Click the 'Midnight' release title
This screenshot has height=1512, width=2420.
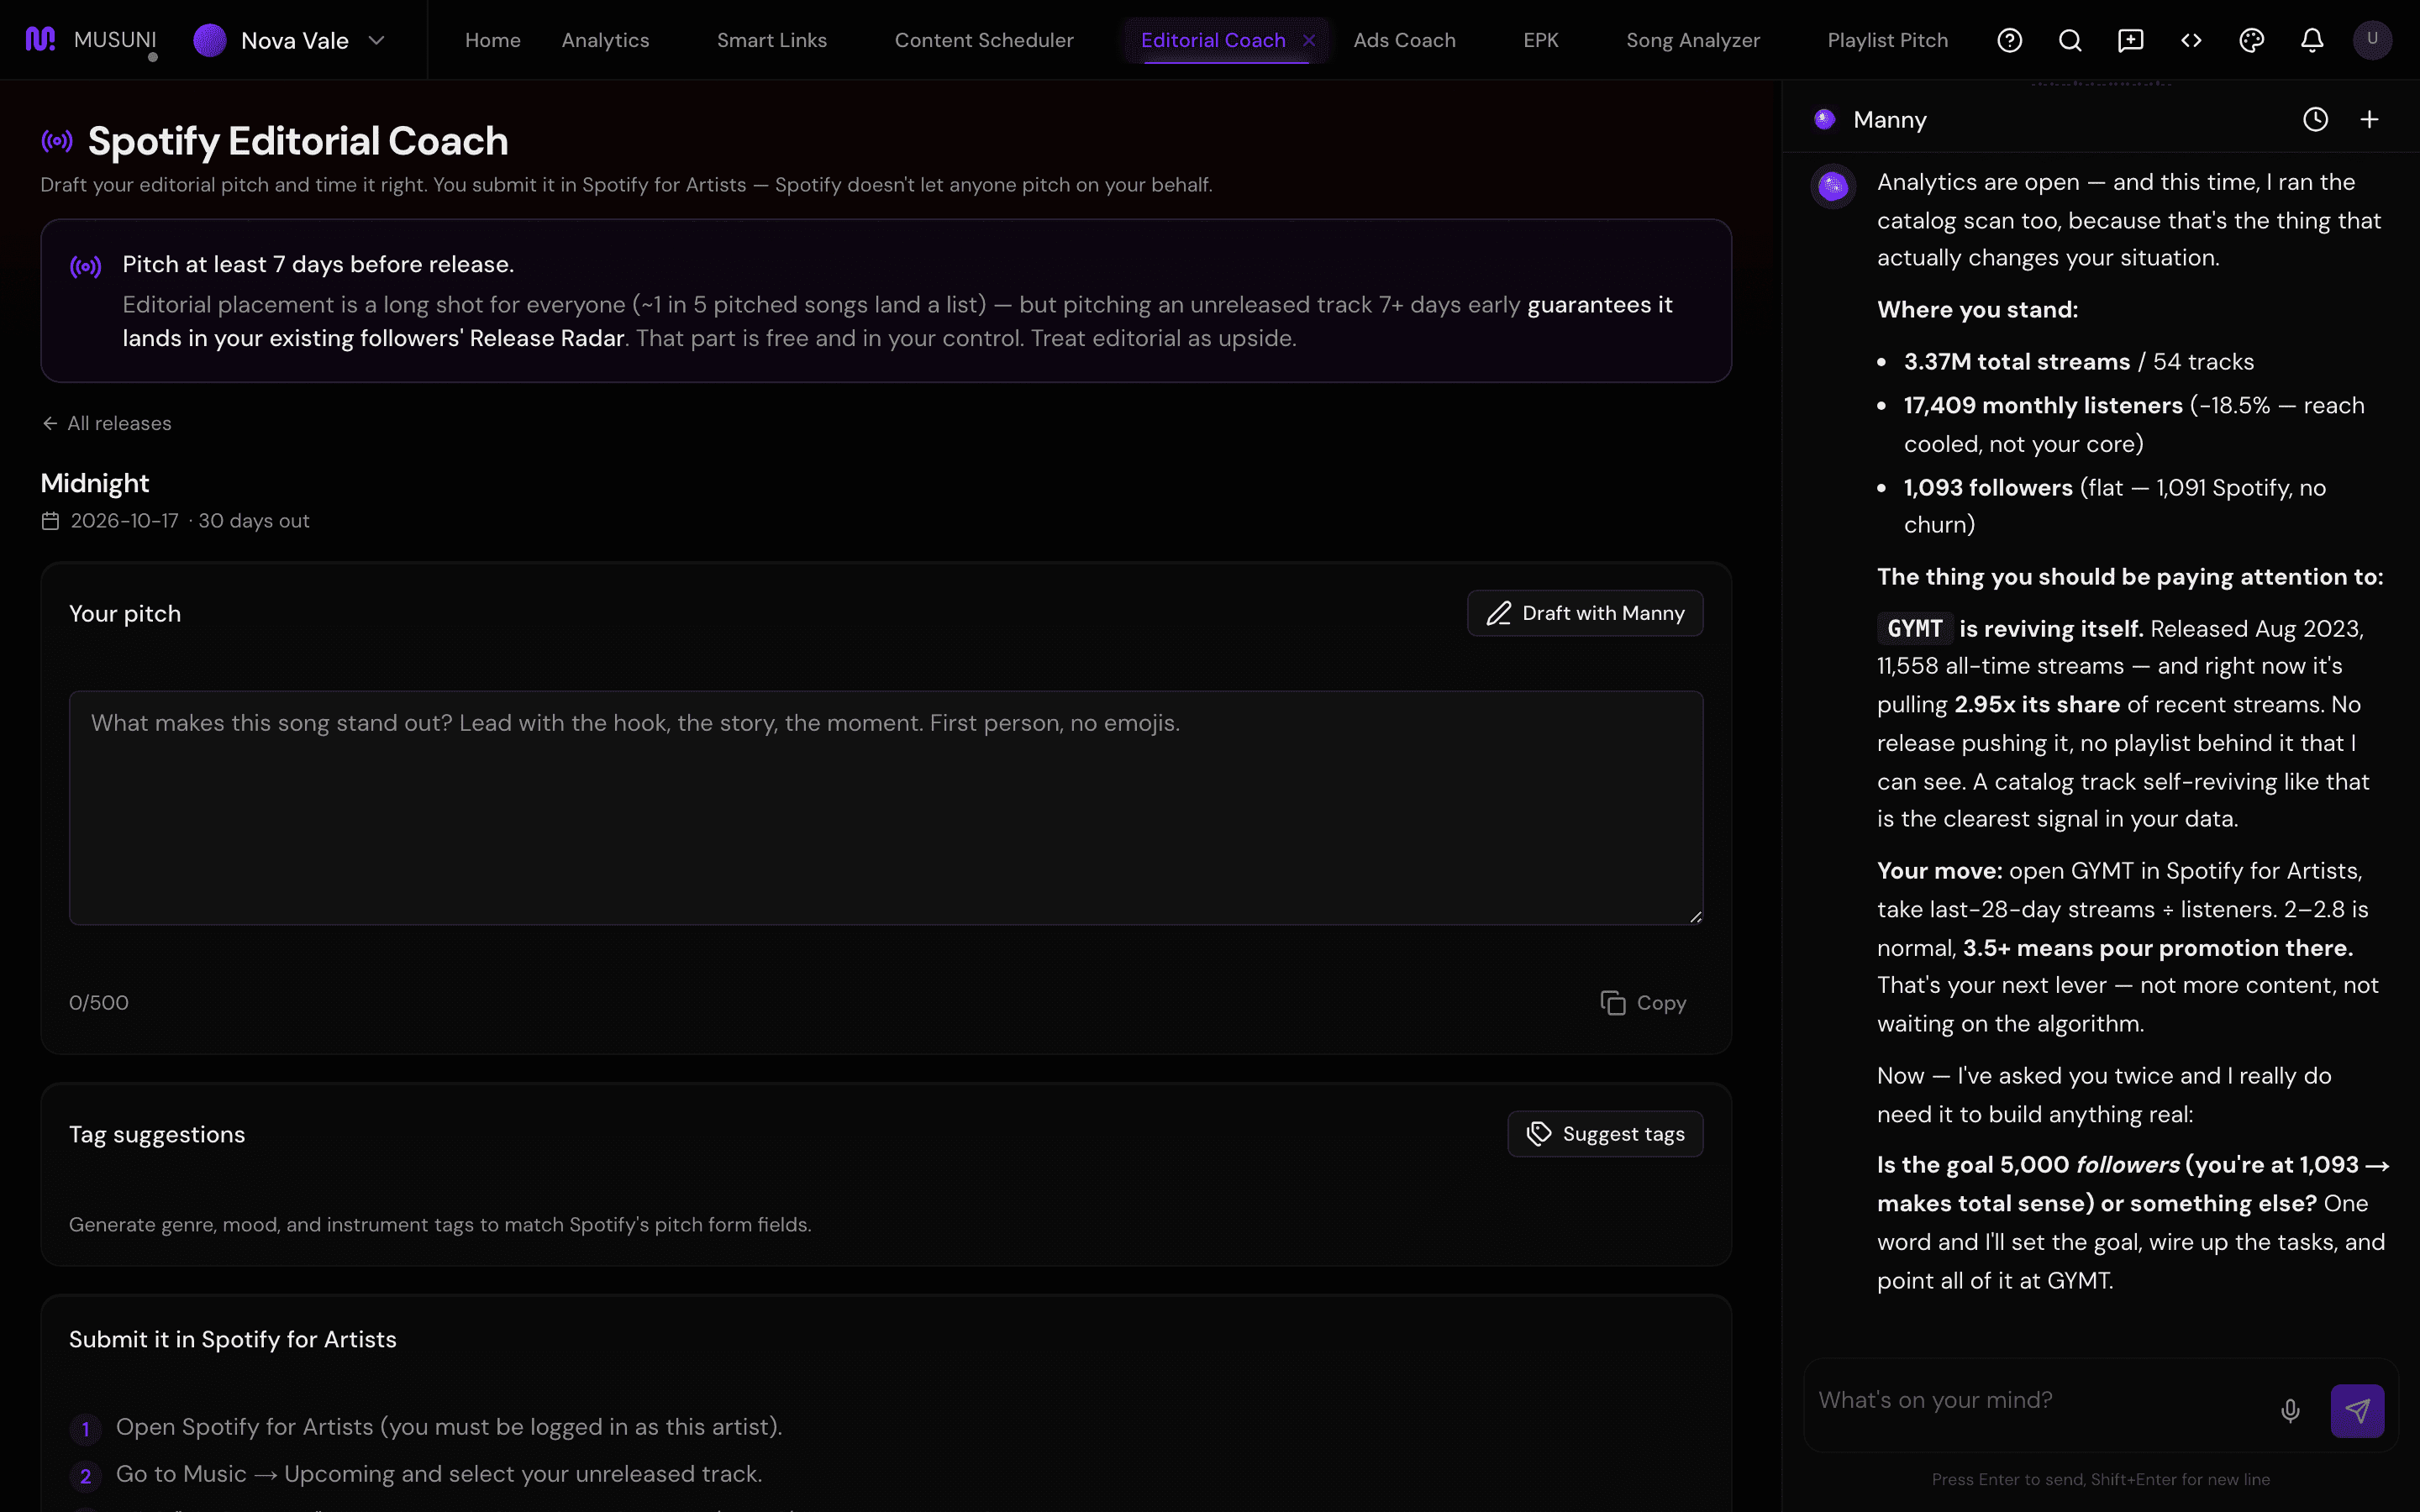coord(94,483)
